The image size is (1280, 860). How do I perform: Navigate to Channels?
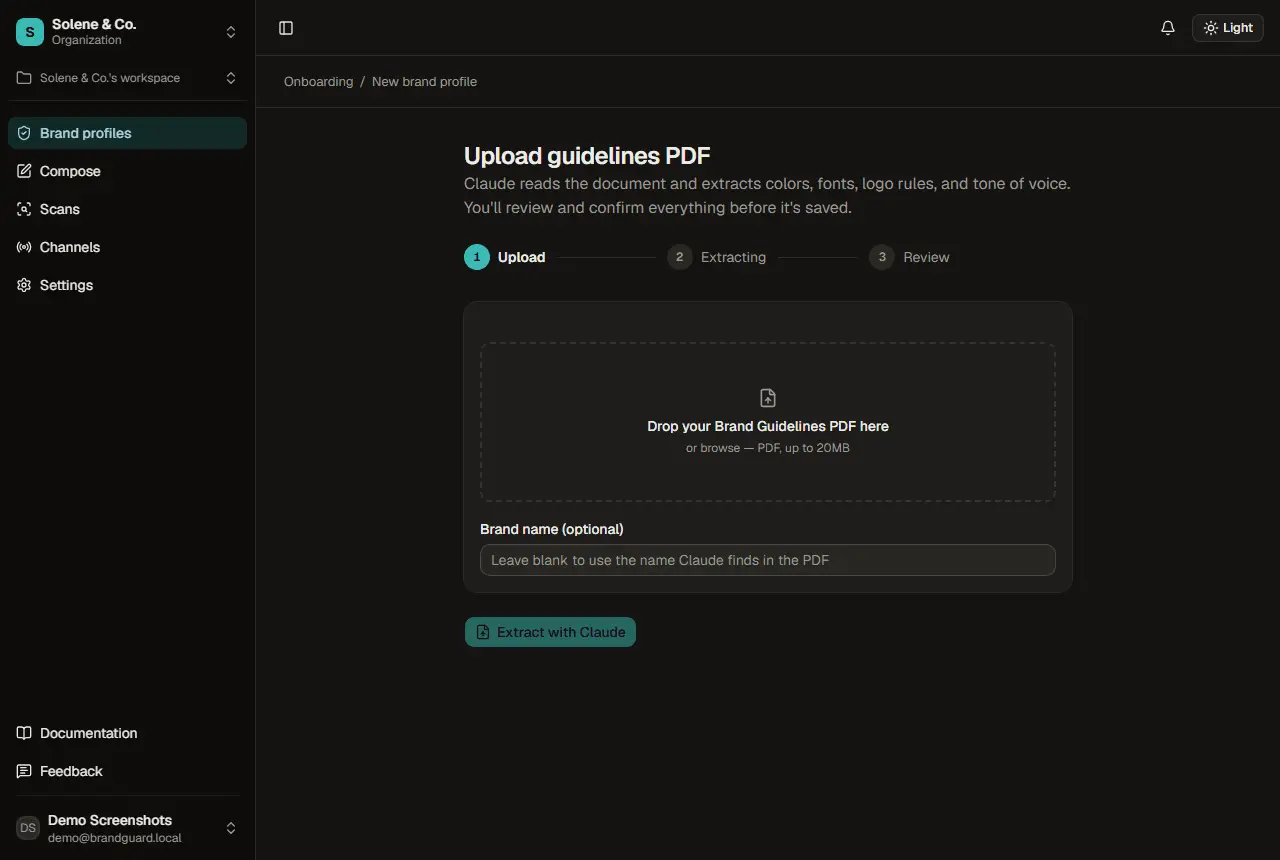pyautogui.click(x=127, y=247)
